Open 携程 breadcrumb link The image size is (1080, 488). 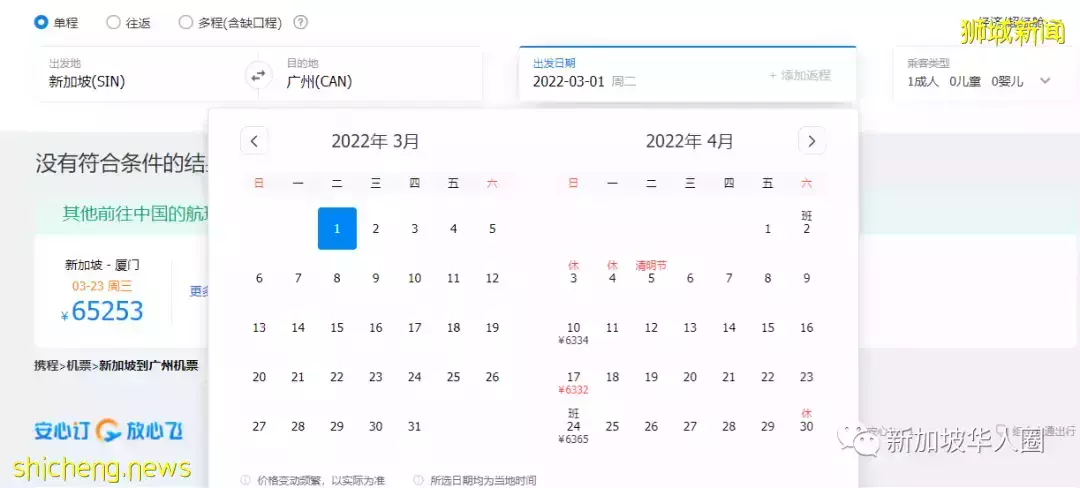pyautogui.click(x=45, y=365)
